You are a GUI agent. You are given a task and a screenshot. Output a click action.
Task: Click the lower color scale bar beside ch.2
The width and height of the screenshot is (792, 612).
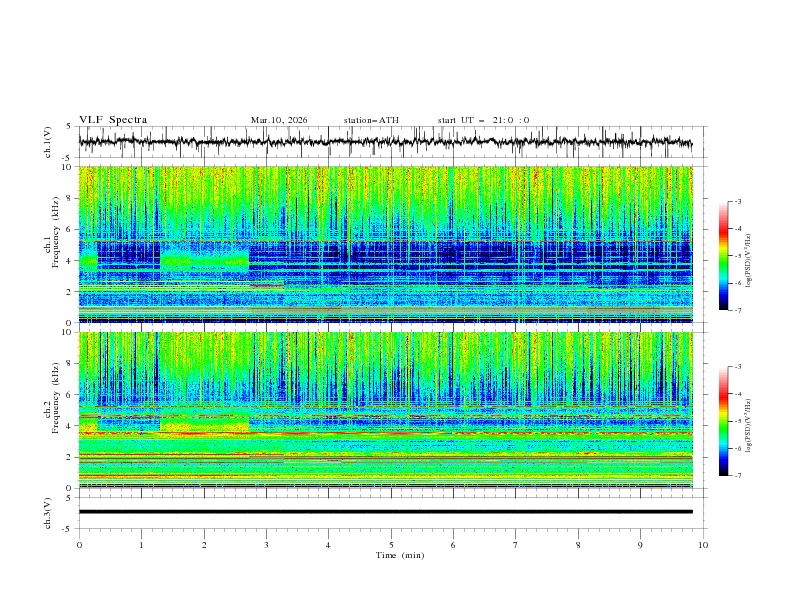pos(723,421)
